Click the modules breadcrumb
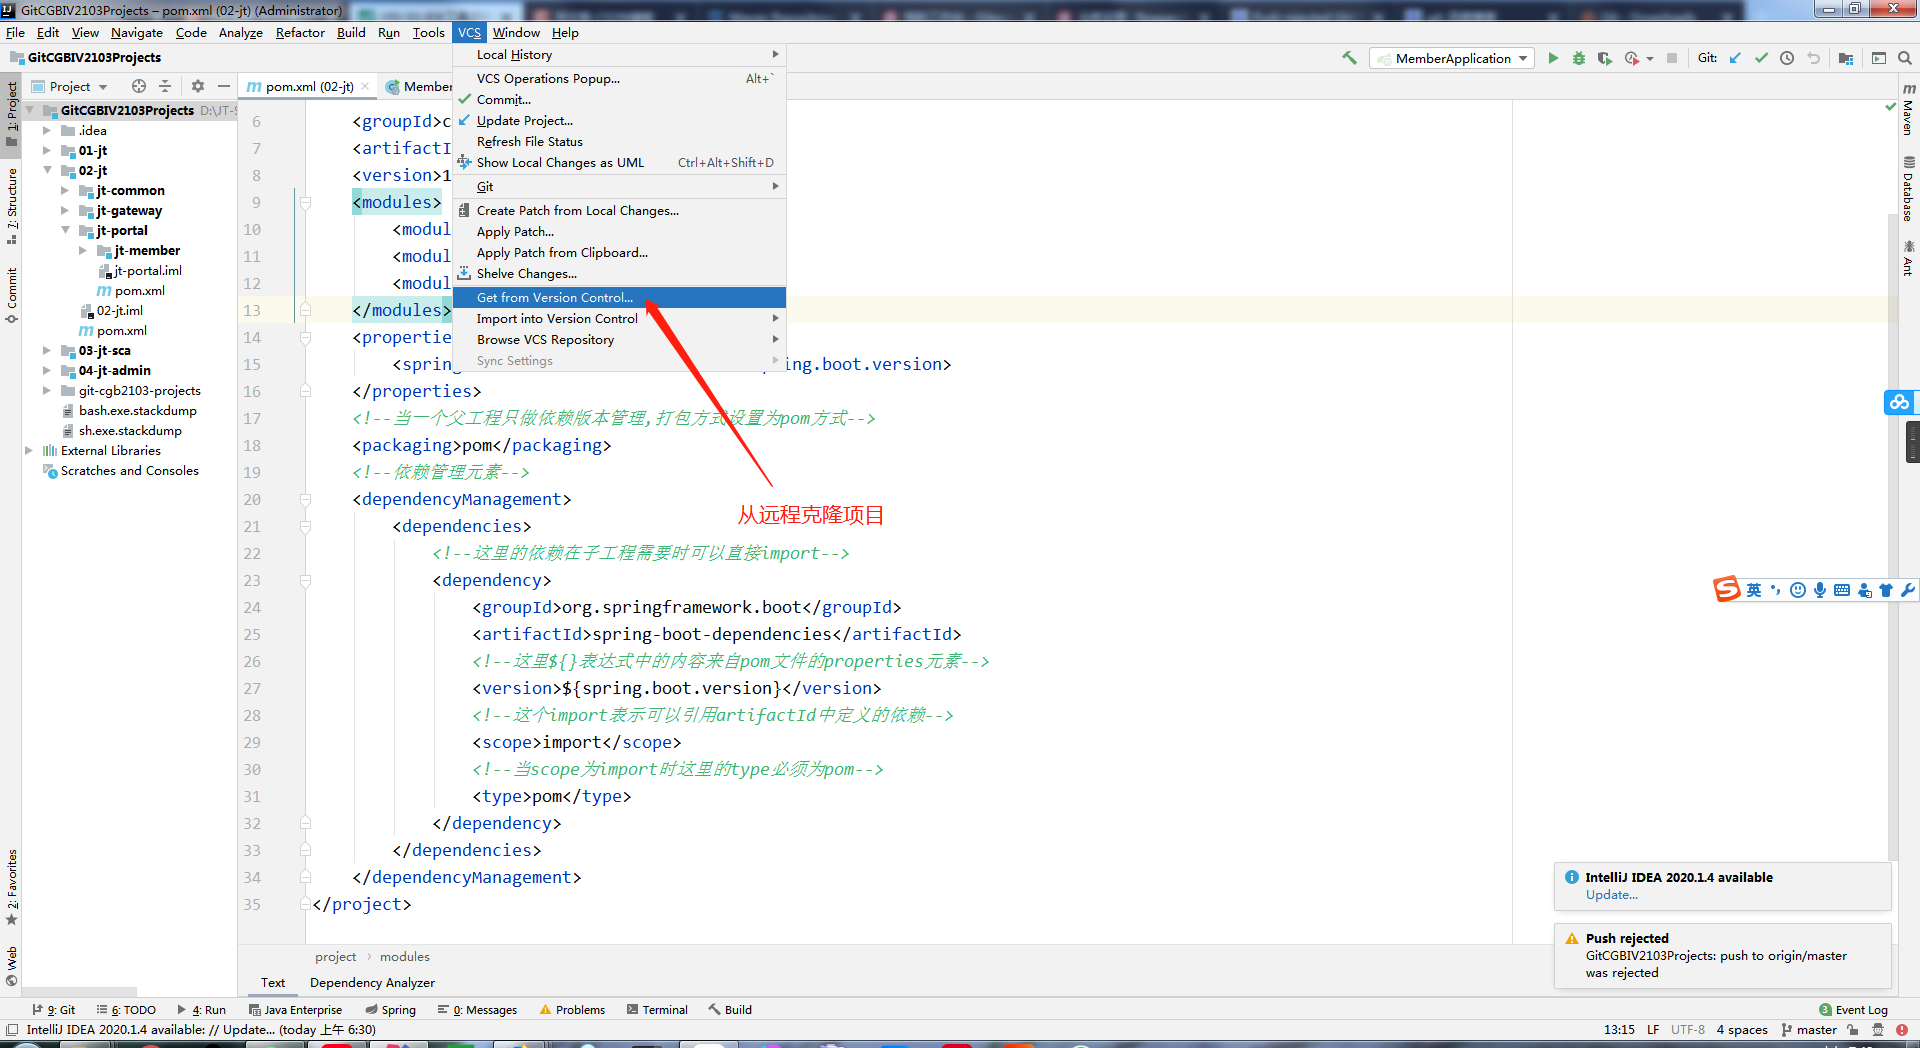Screen dimensions: 1920x1048 point(404,956)
